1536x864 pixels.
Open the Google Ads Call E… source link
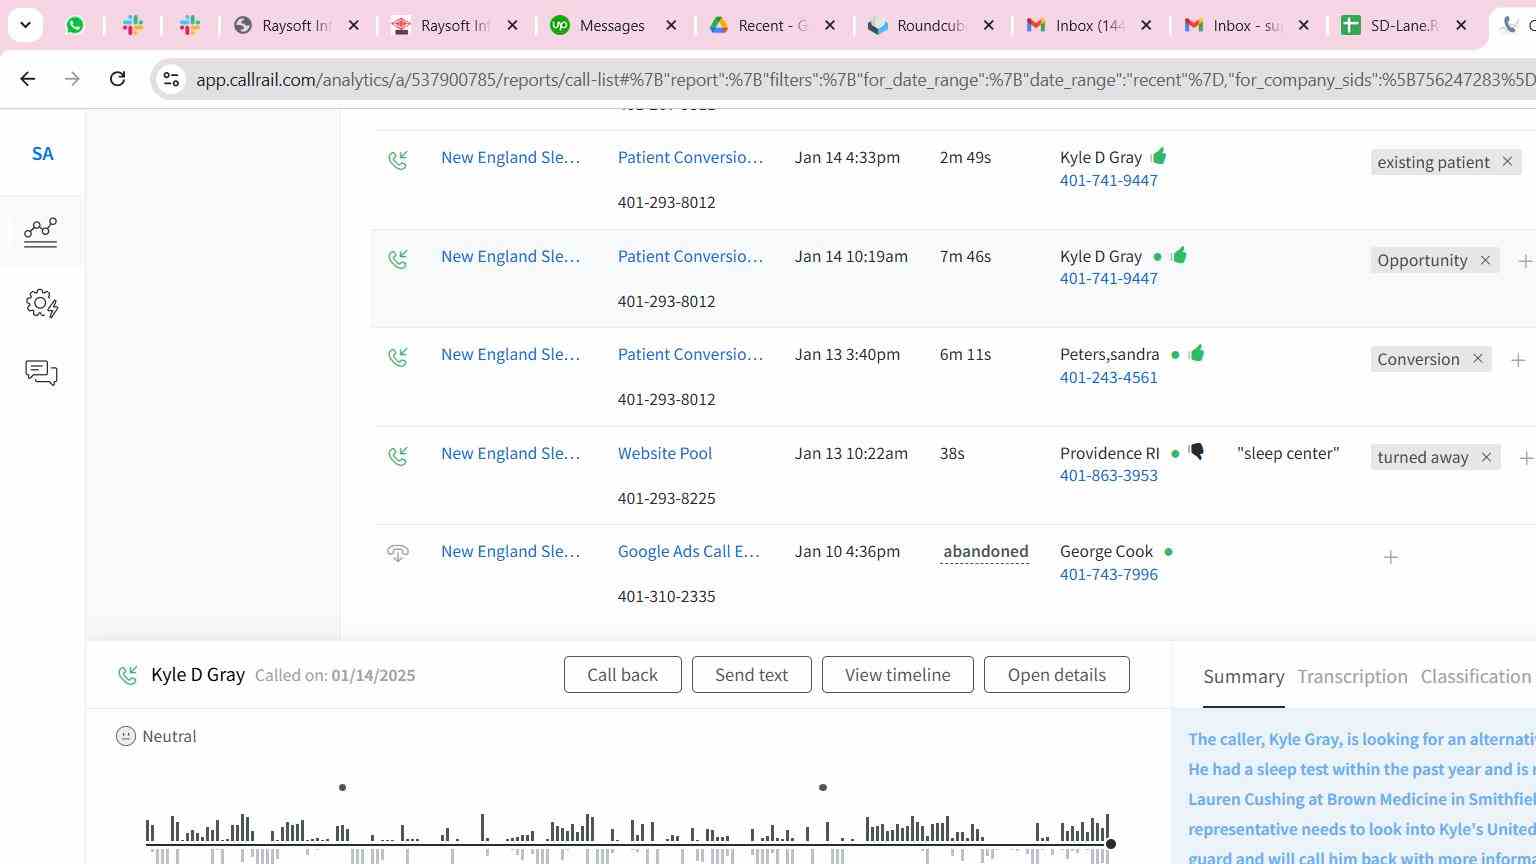[x=688, y=552]
